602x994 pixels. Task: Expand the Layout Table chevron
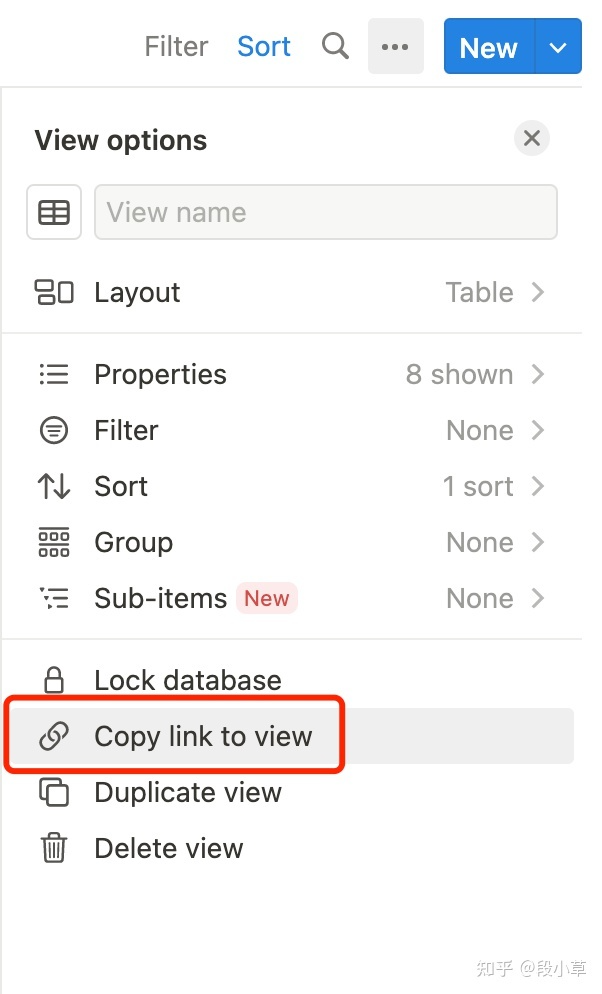coord(538,292)
